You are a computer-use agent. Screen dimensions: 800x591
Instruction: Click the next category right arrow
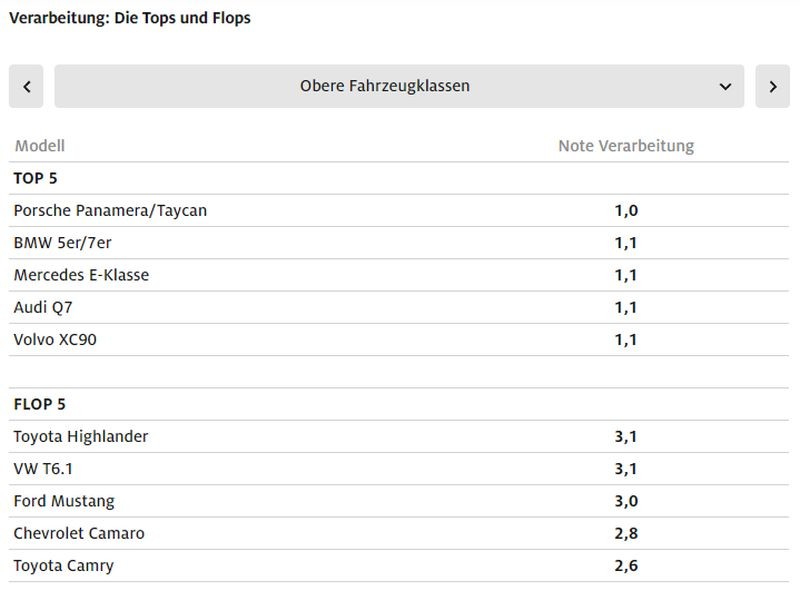pyautogui.click(x=772, y=86)
